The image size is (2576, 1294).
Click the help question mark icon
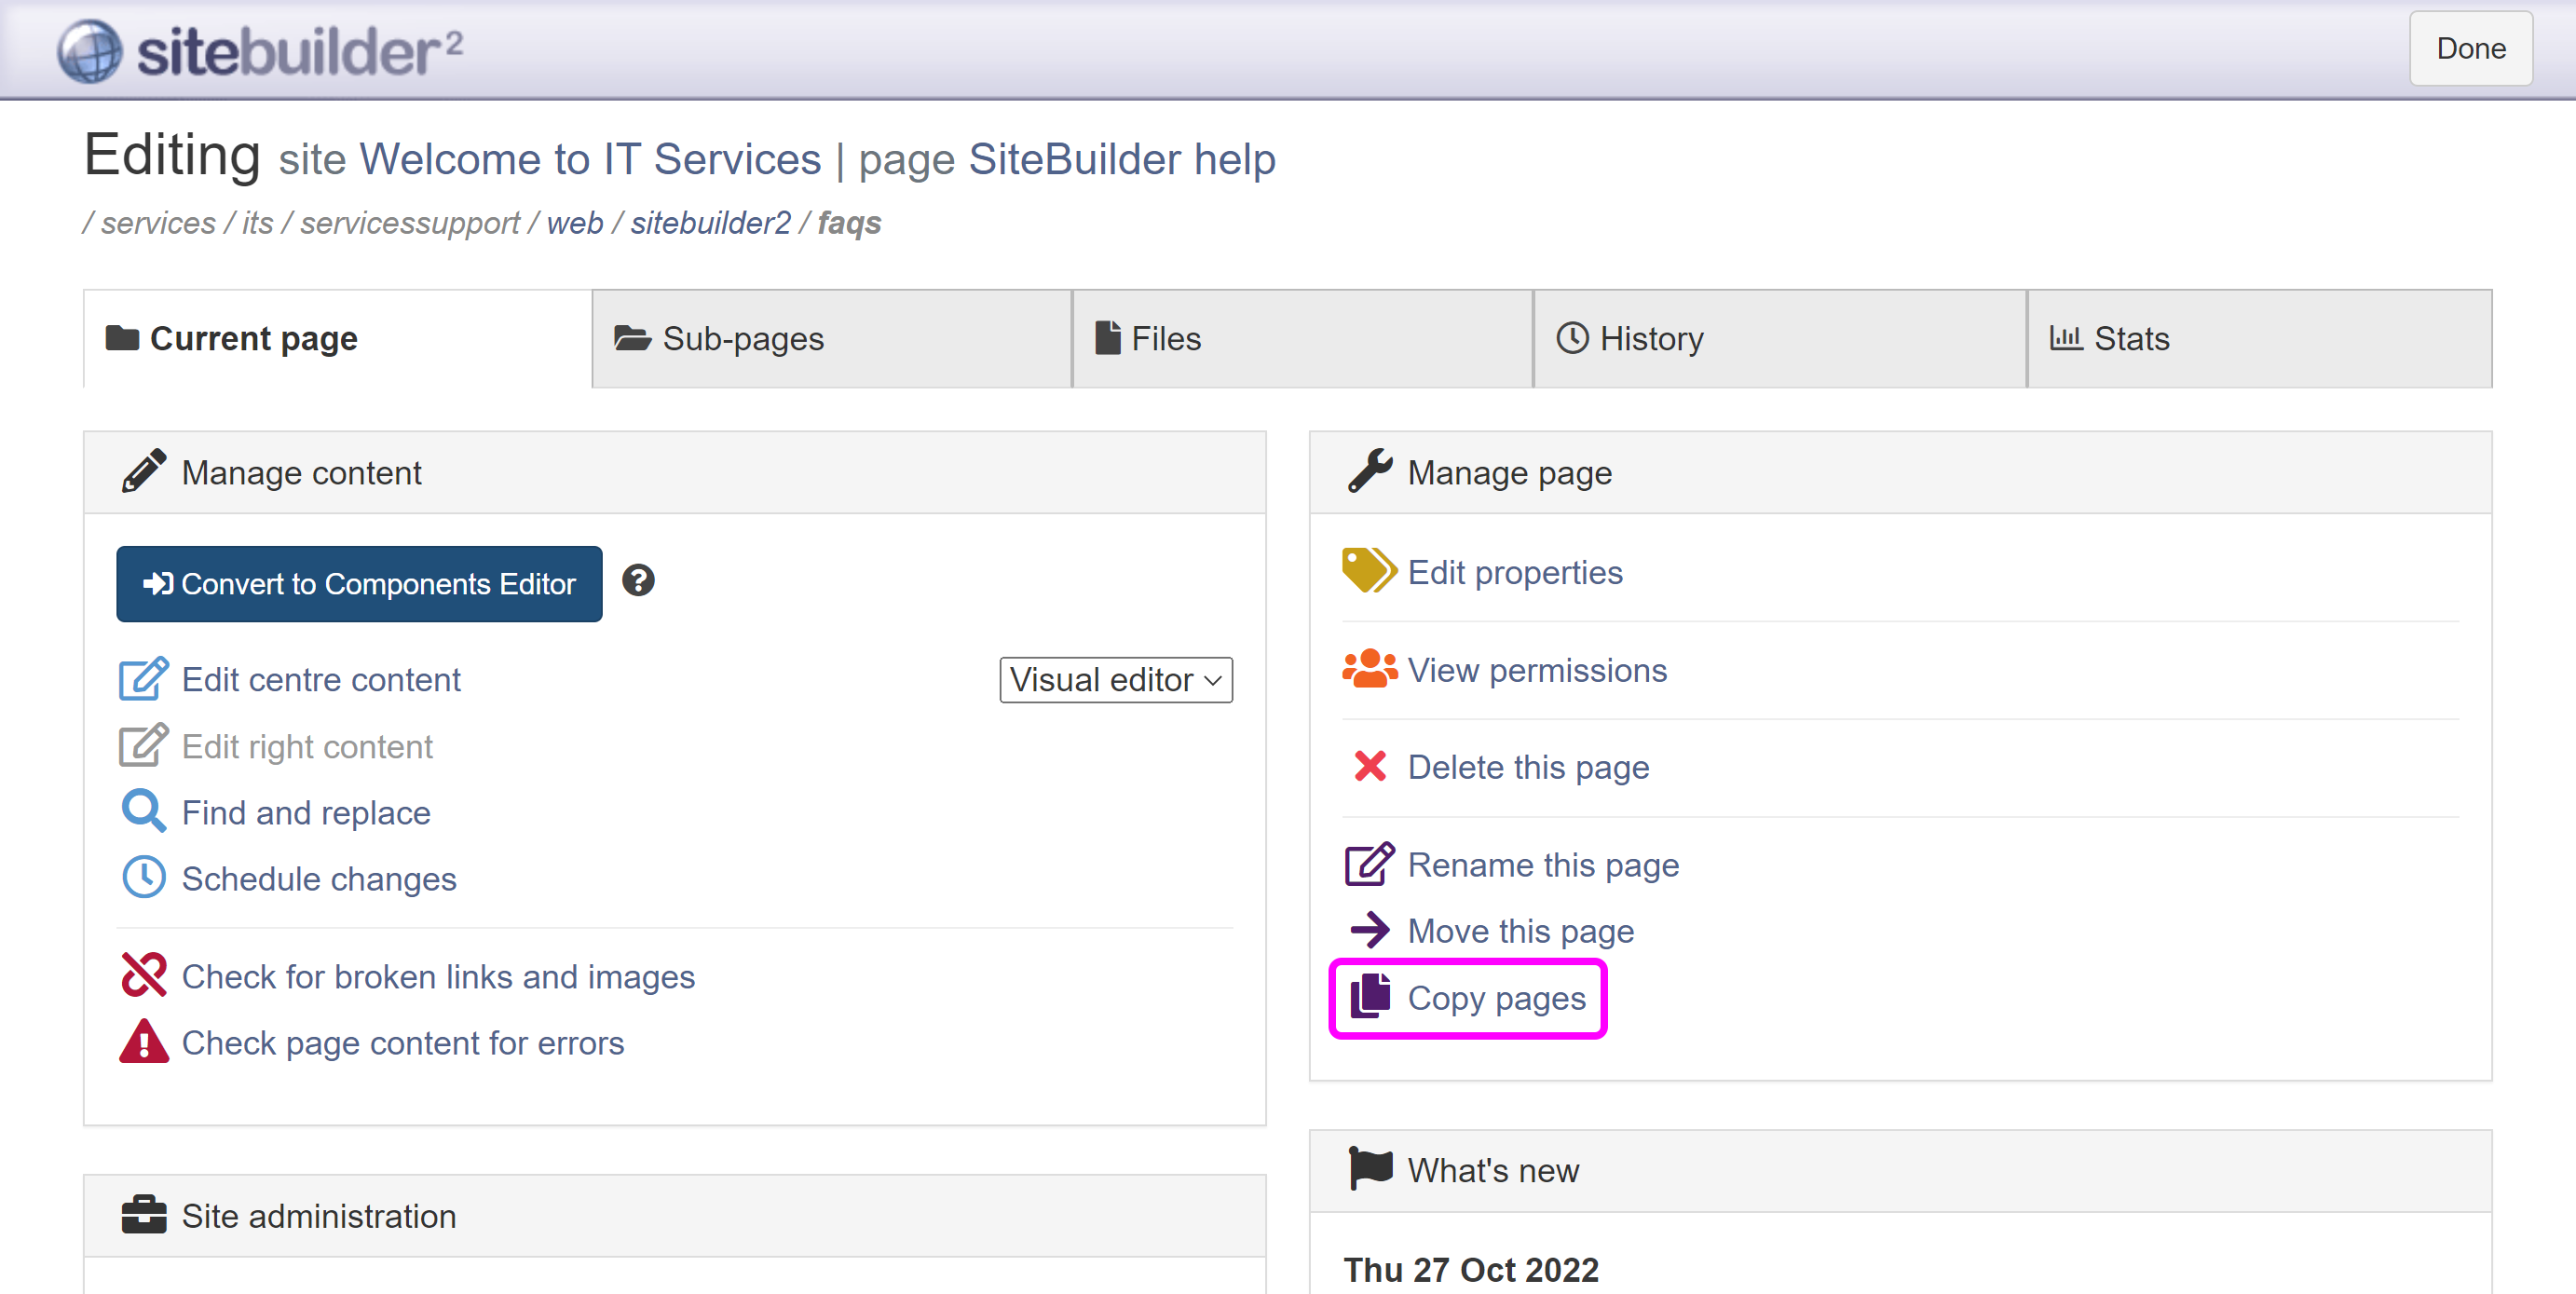click(638, 581)
